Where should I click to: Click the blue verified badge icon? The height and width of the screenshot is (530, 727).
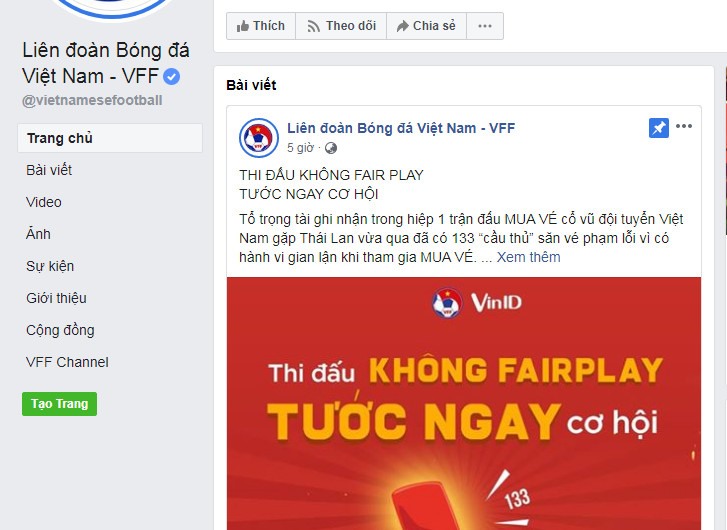172,77
